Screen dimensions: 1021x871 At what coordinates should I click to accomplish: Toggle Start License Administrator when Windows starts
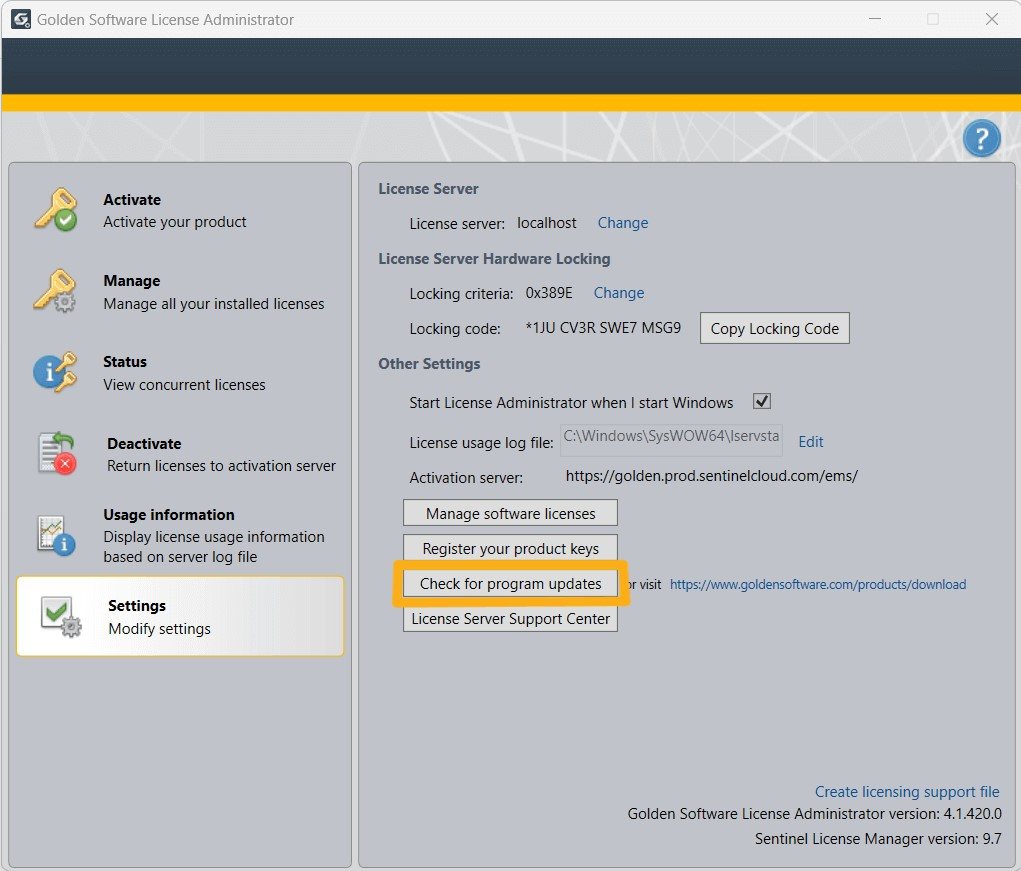coord(761,400)
